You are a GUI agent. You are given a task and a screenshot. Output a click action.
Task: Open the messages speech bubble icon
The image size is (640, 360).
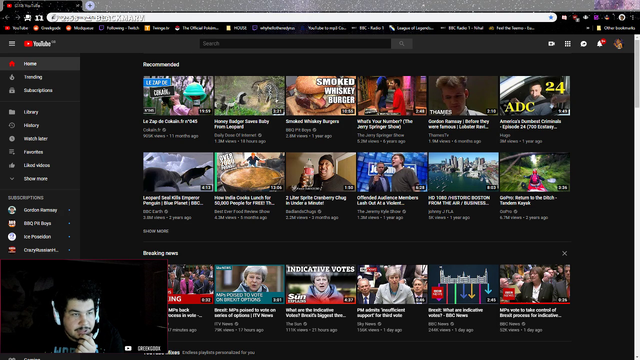click(584, 44)
